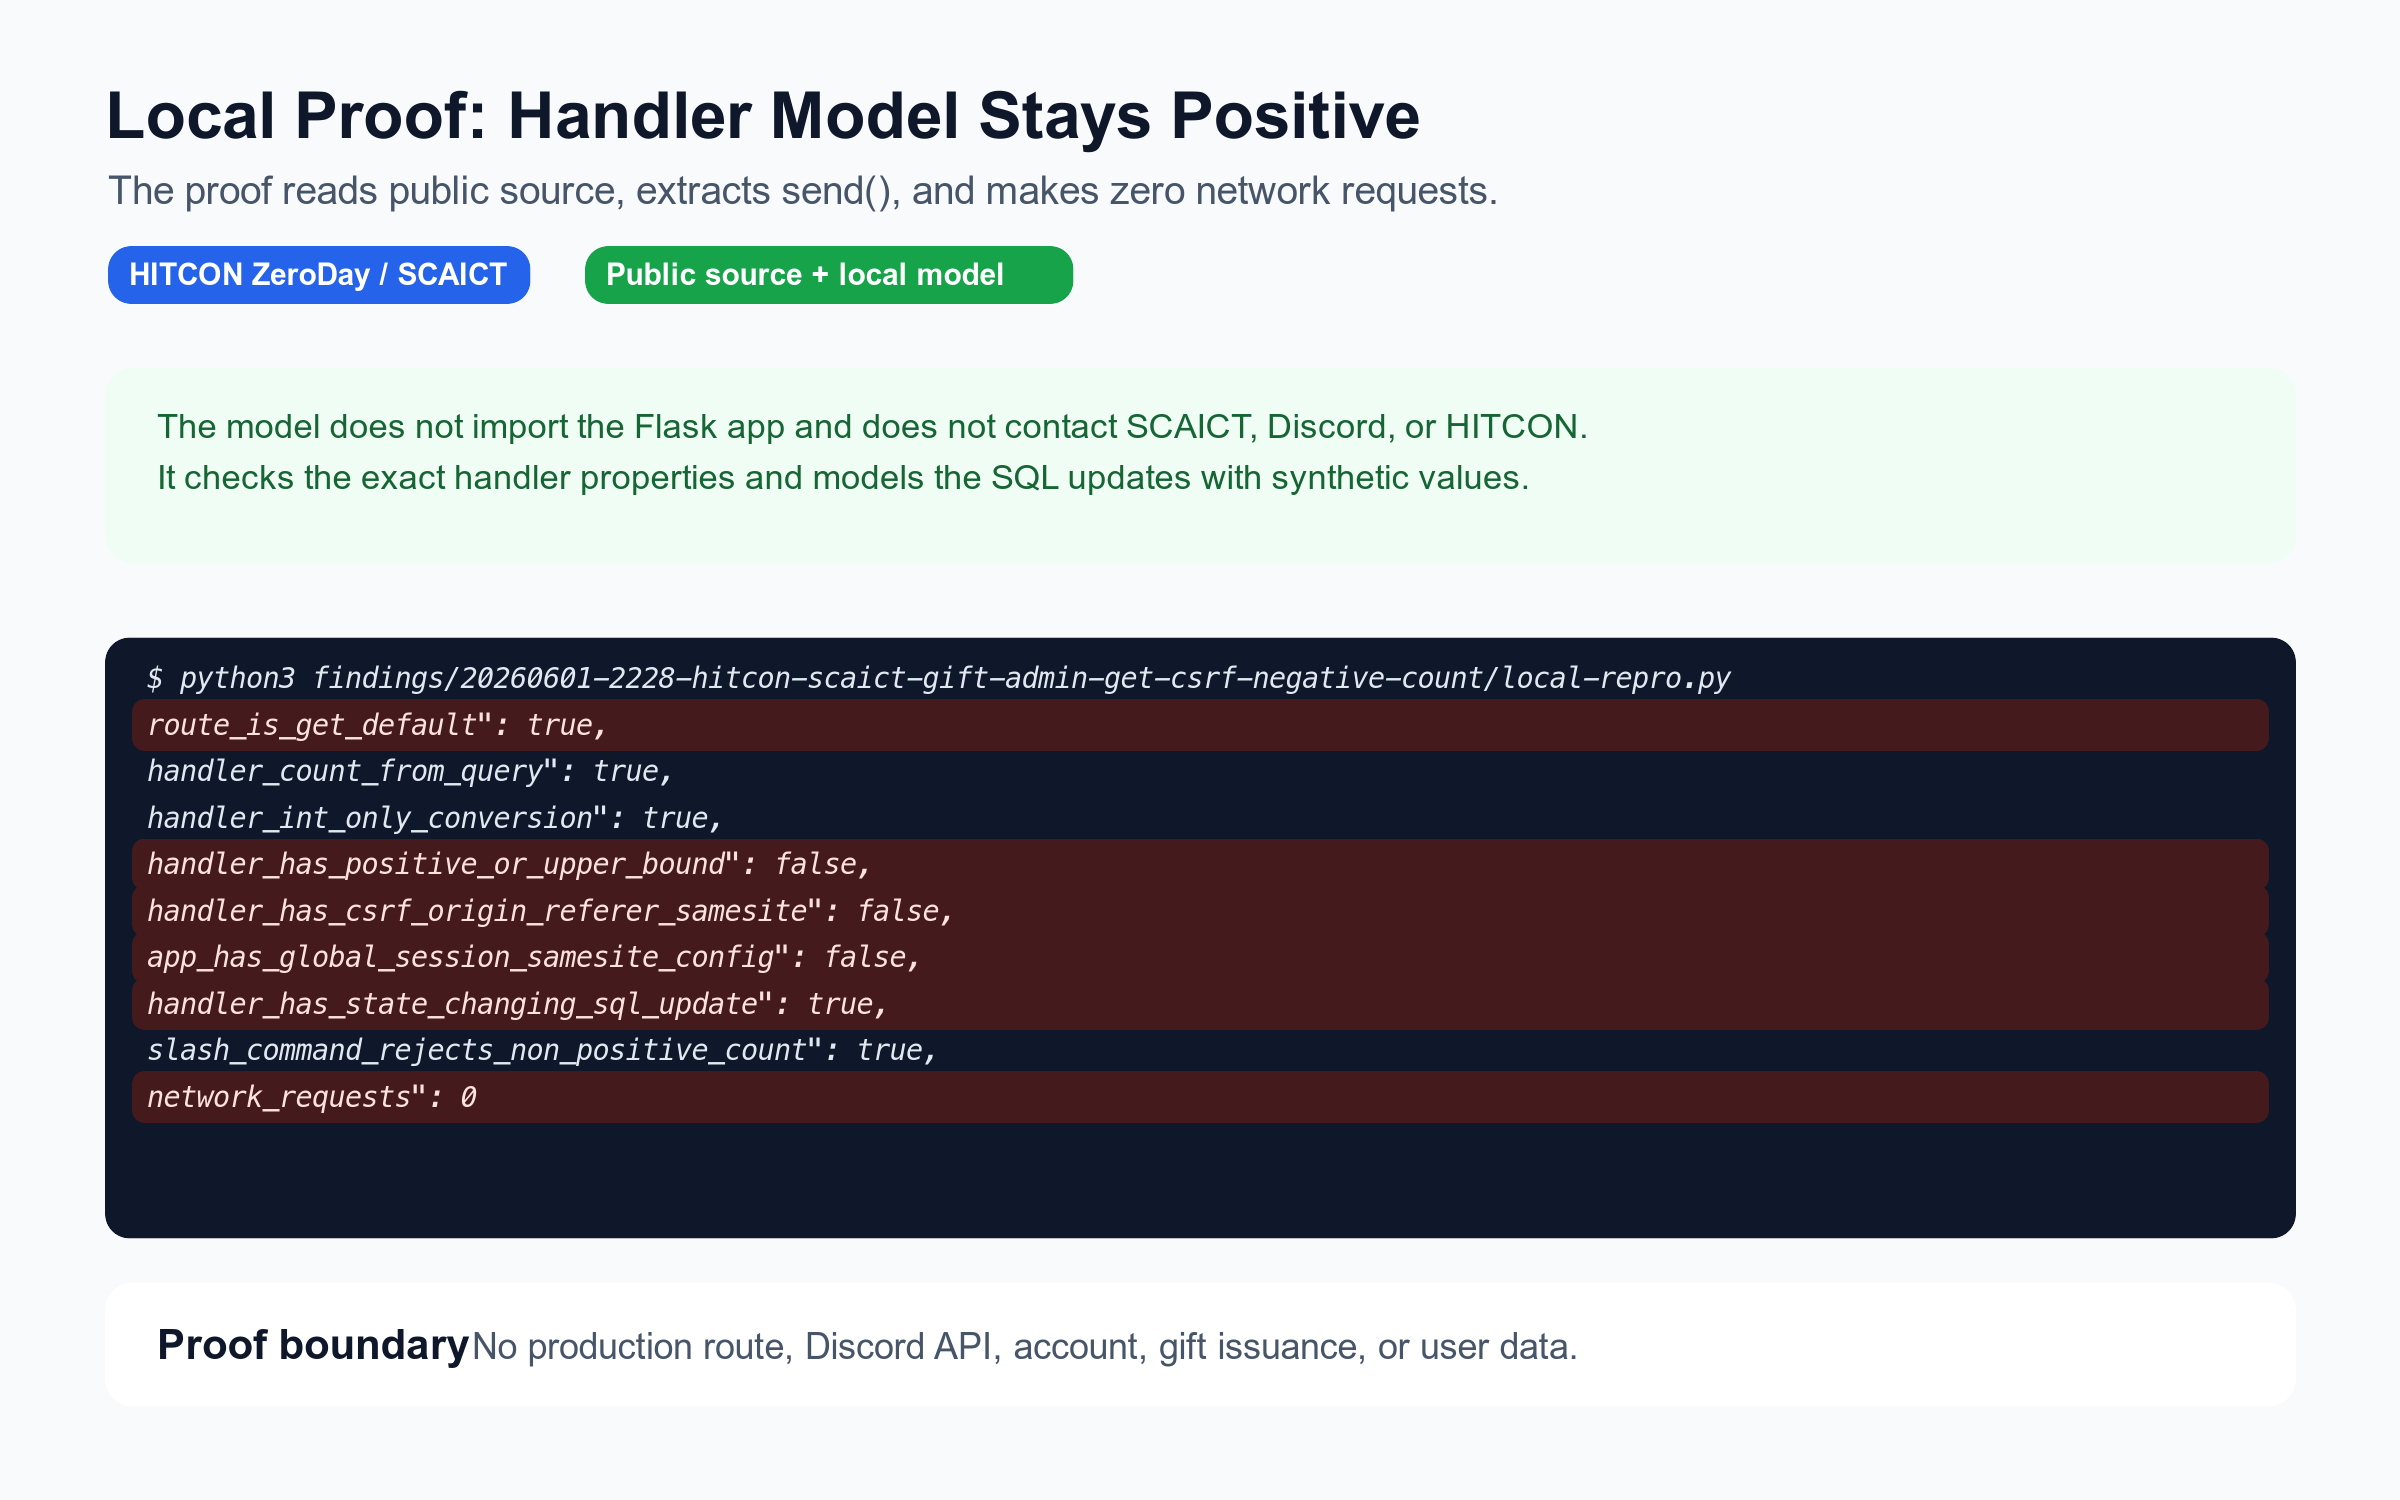Click the Public source + local model badge
2400x1500 pixels.
click(x=829, y=275)
